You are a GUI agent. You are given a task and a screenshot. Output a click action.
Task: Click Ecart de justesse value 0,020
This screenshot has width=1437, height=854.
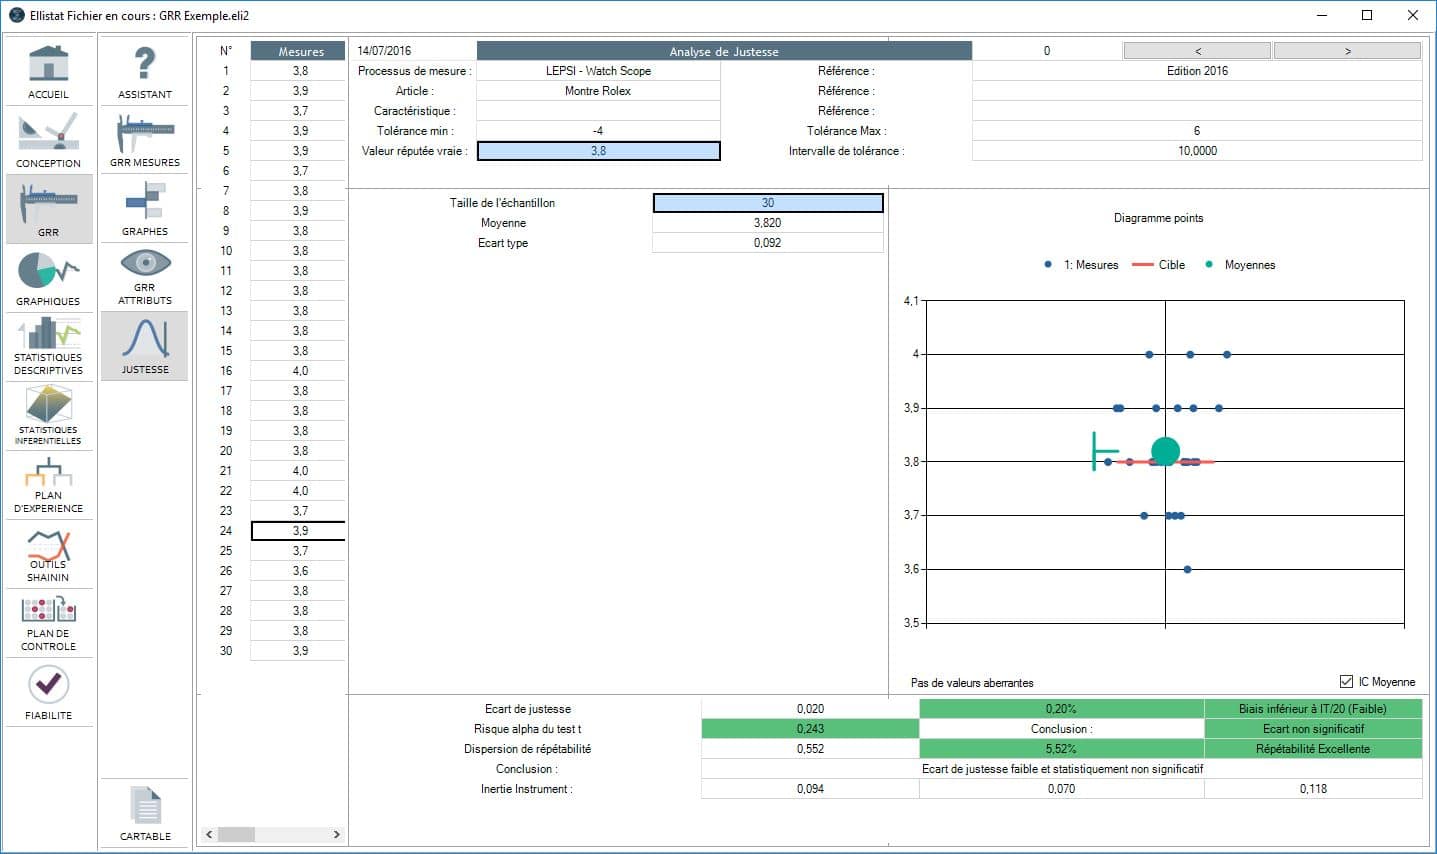click(810, 709)
